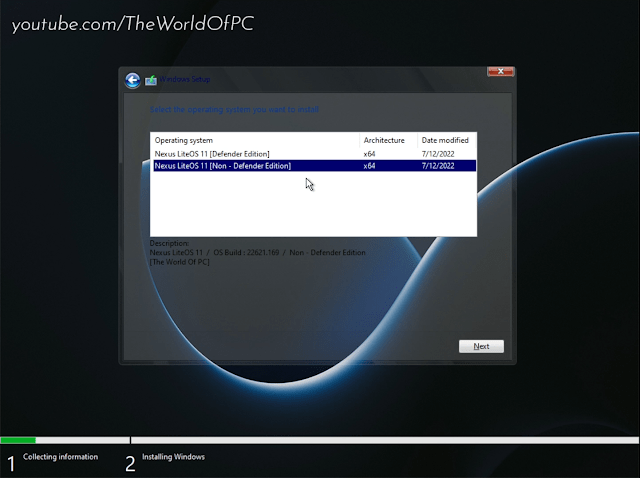Click the Collecting information step label
Screen dimensions: 640x478
(x=60, y=457)
